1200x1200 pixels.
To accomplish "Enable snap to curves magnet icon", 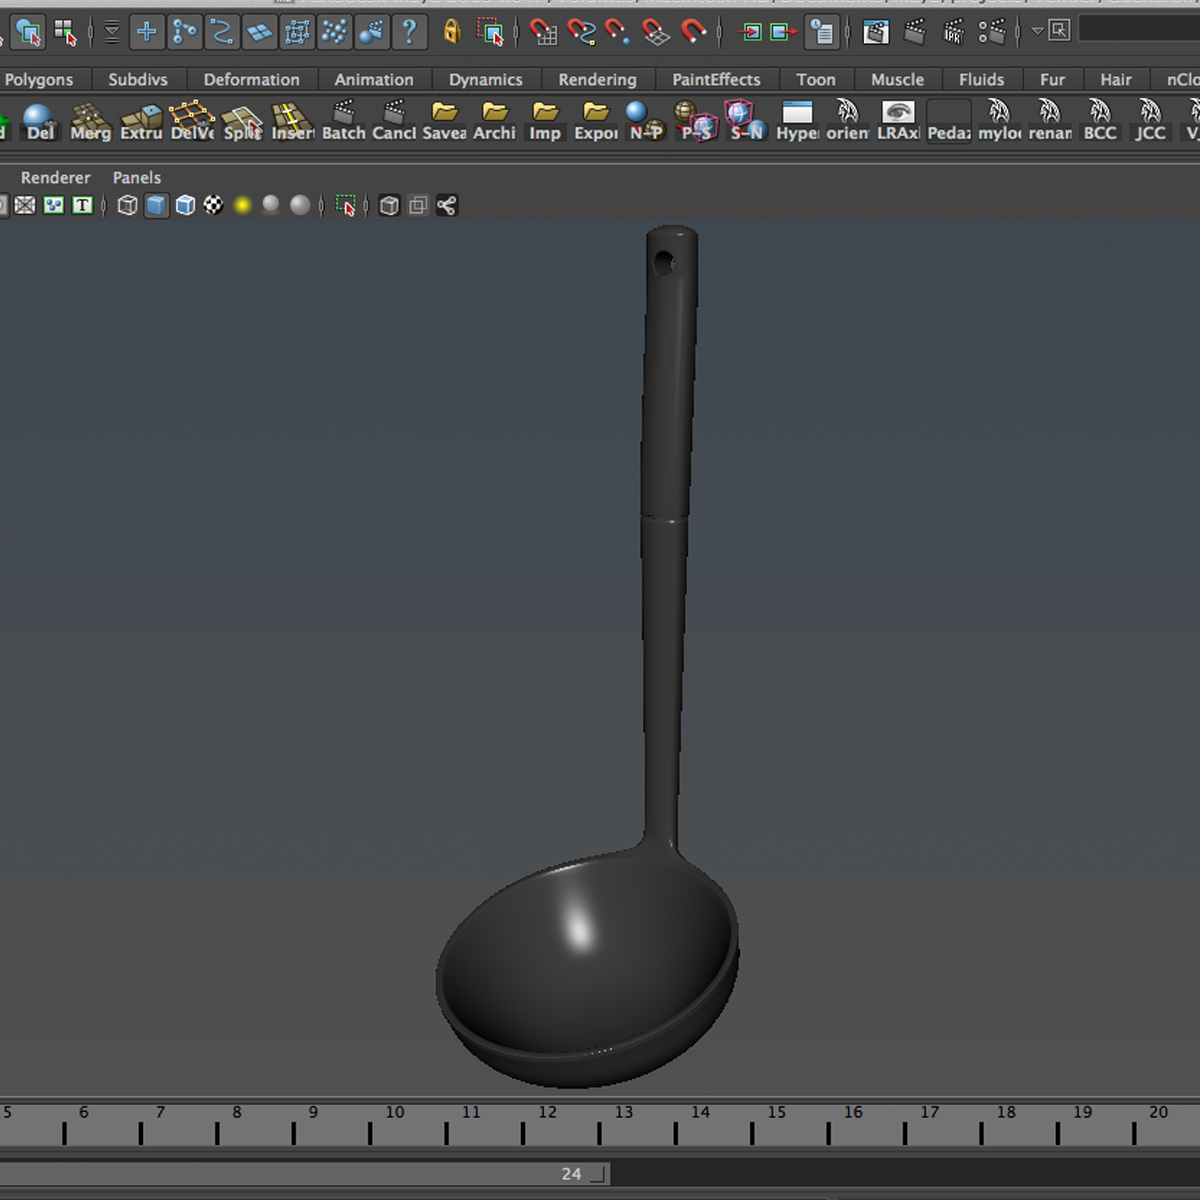I will pos(581,32).
